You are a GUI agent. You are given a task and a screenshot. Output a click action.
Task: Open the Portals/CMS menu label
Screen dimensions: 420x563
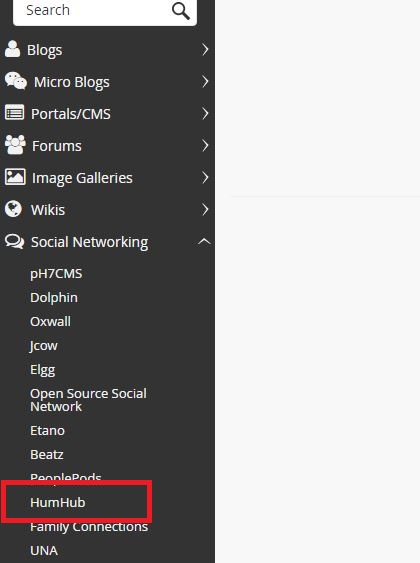71,114
